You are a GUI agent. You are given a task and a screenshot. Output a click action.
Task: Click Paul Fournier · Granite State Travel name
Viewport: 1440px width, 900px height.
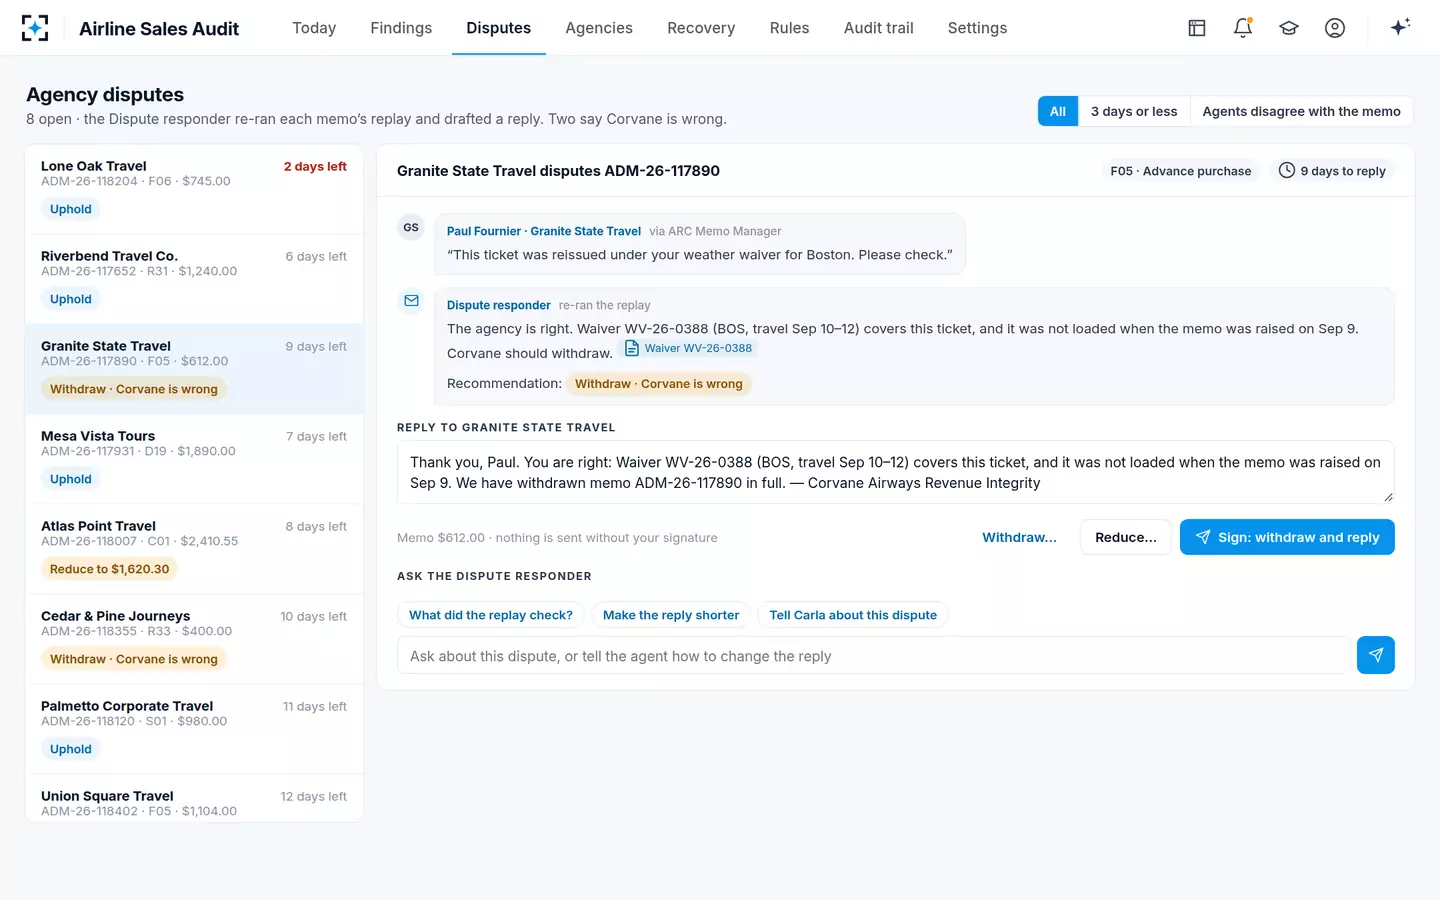(x=544, y=231)
